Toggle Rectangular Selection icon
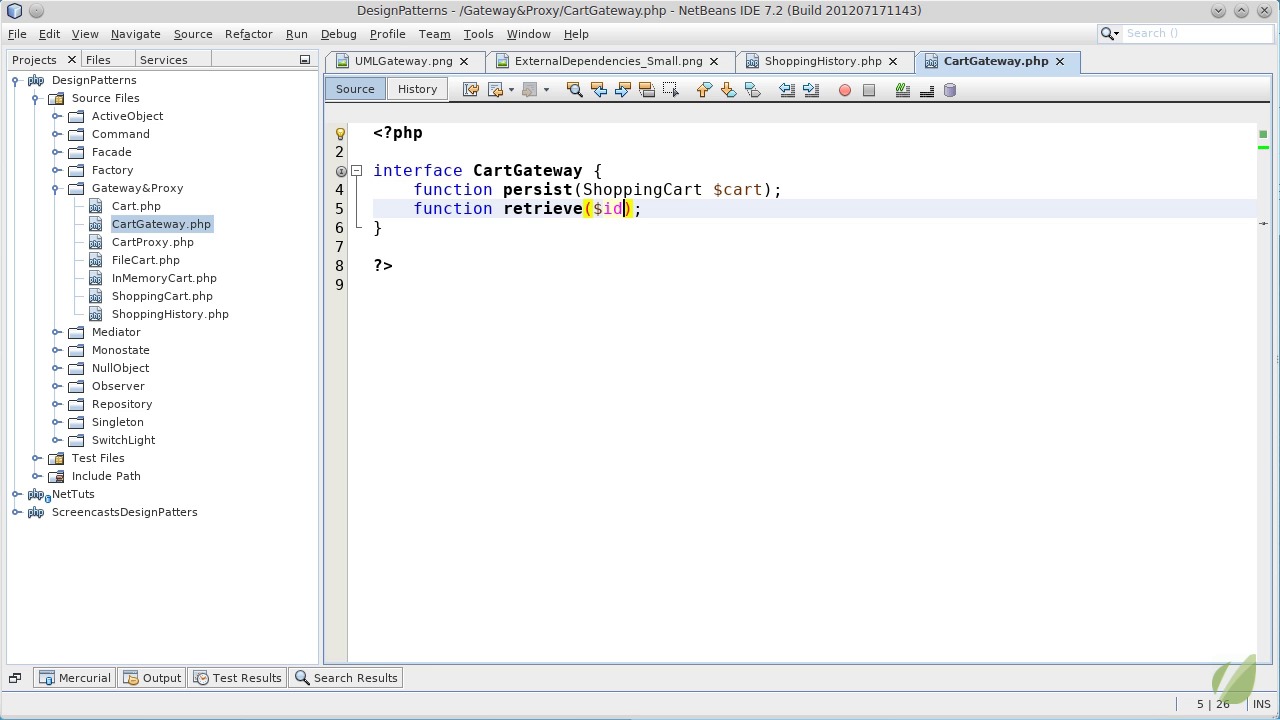This screenshot has height=720, width=1280. point(671,90)
